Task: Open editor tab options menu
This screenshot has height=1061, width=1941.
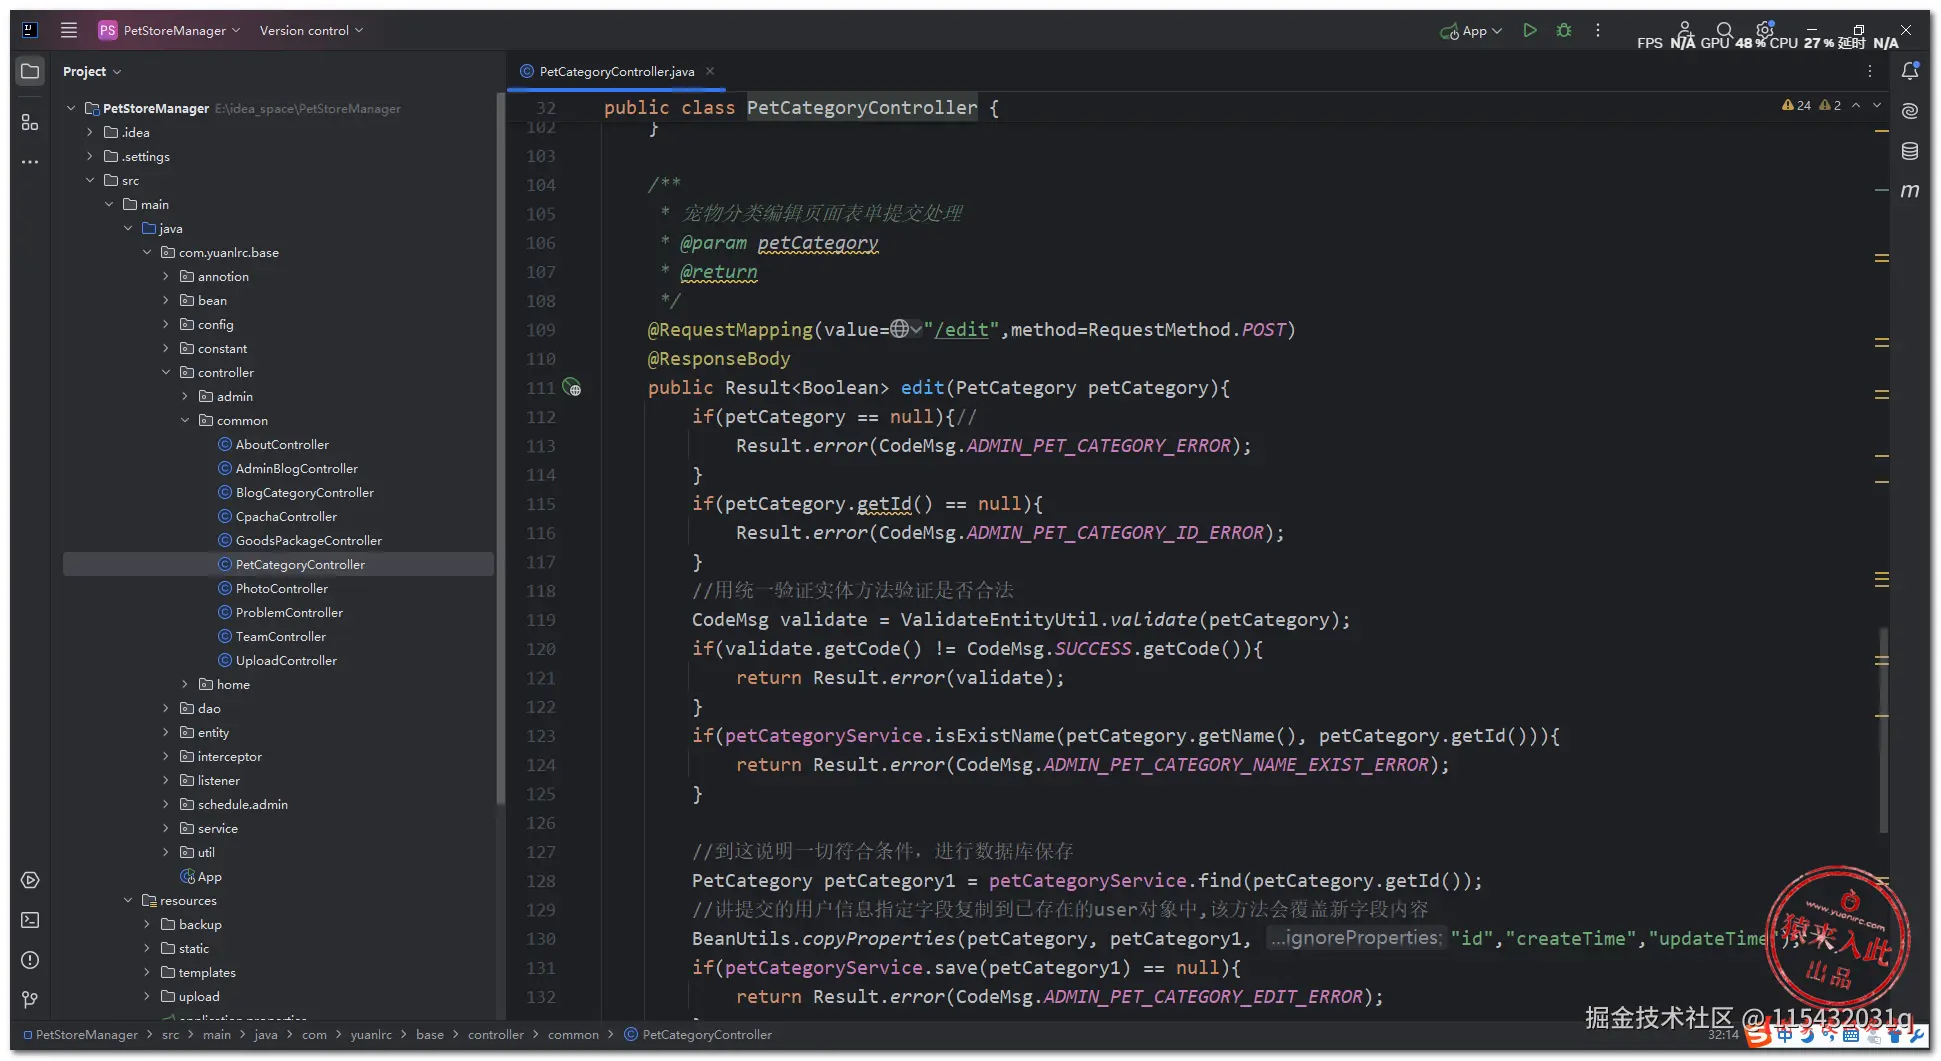Action: (1870, 71)
